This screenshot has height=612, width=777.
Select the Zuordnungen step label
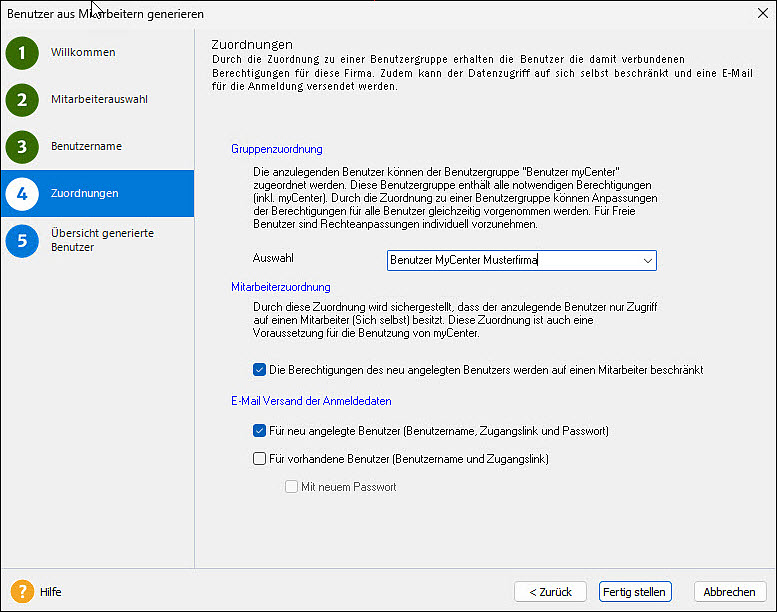tap(84, 193)
